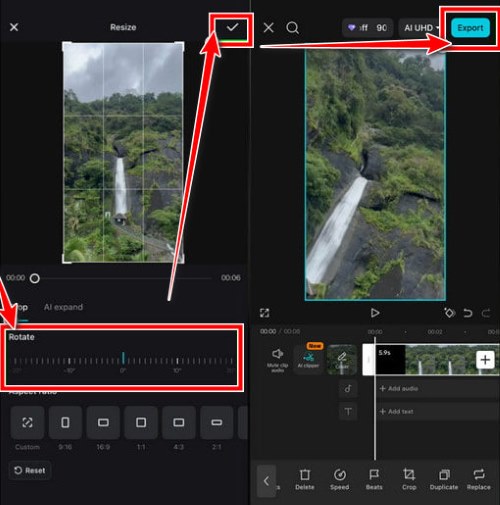This screenshot has height=505, width=500.
Task: Click the text T track icon
Action: point(348,412)
